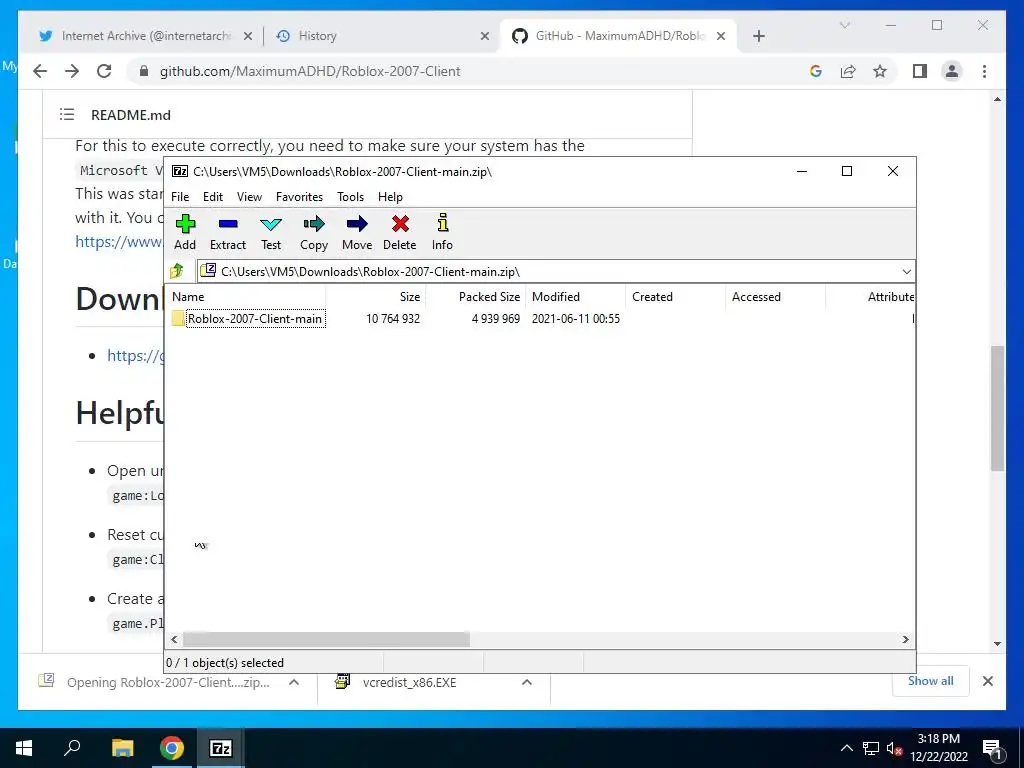Expand the 7-Zip address path dropdown
This screenshot has height=768, width=1024.
(906, 272)
